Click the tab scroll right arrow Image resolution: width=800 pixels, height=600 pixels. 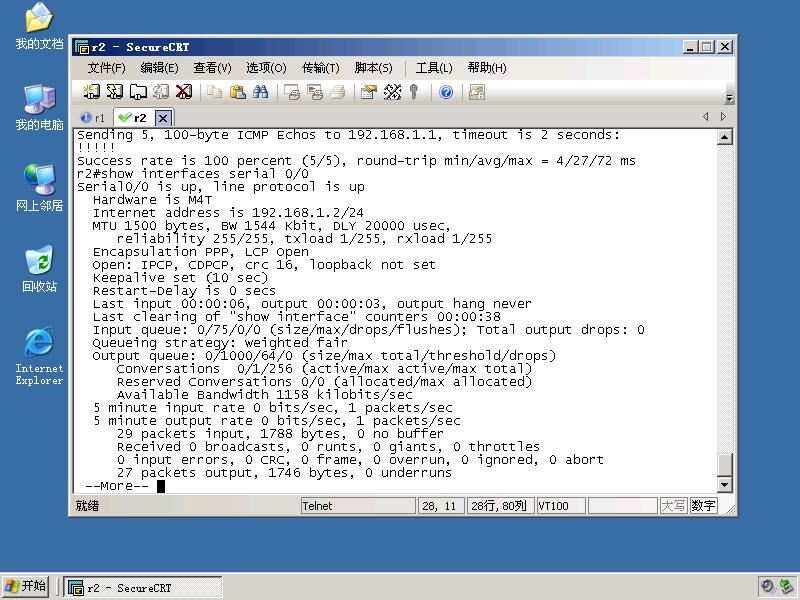click(723, 116)
